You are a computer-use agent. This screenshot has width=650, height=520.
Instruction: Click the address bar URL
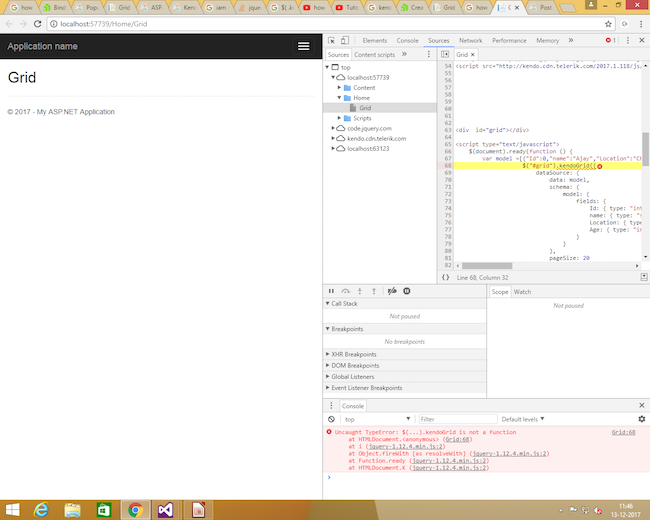click(x=104, y=24)
